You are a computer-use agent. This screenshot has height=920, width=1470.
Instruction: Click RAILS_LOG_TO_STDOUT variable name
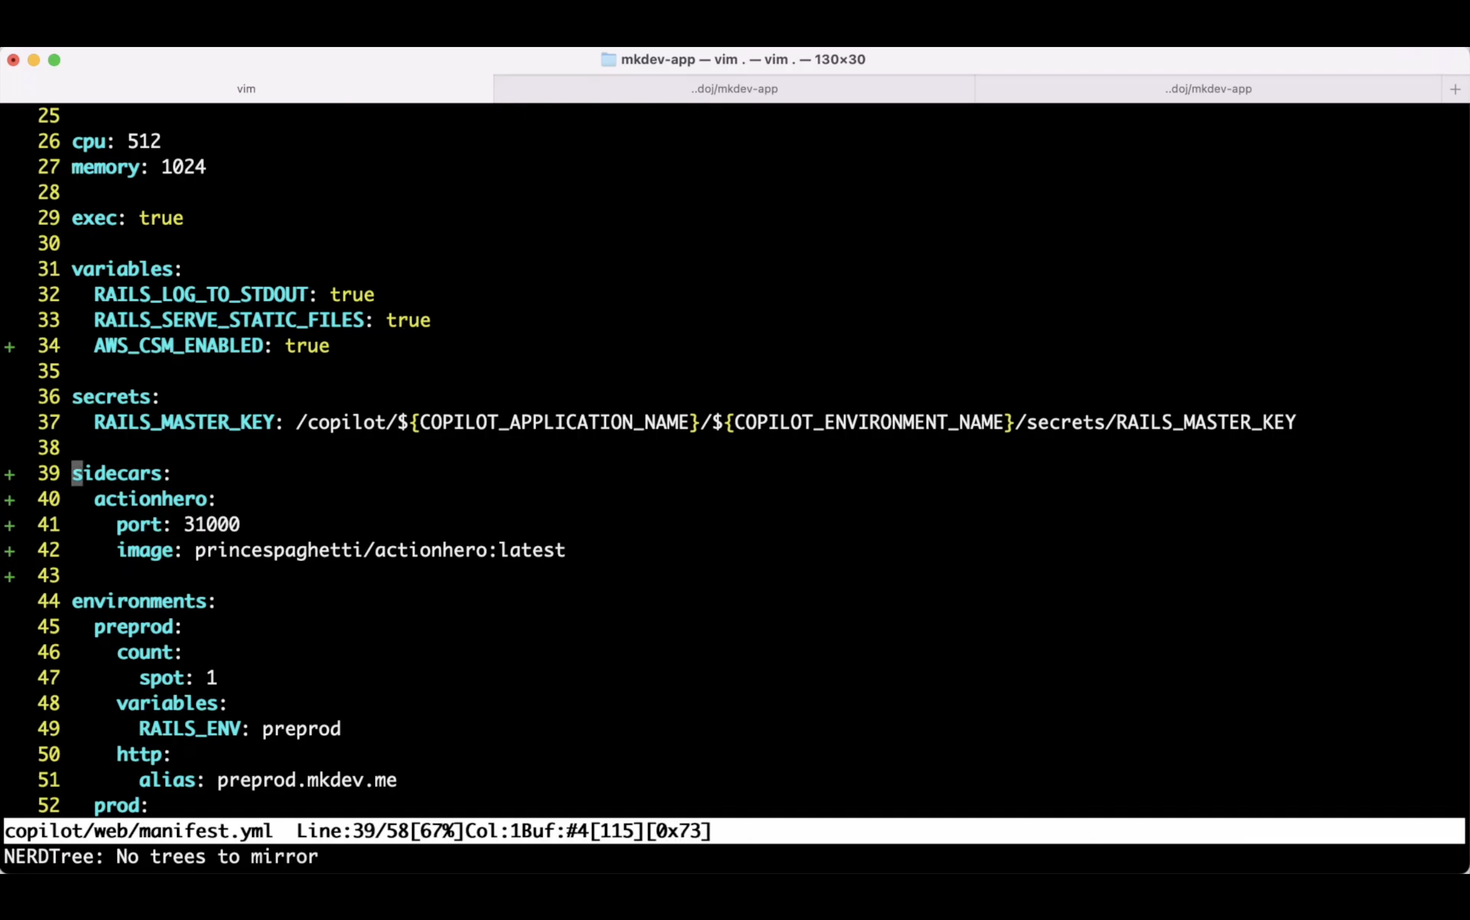[x=200, y=295]
